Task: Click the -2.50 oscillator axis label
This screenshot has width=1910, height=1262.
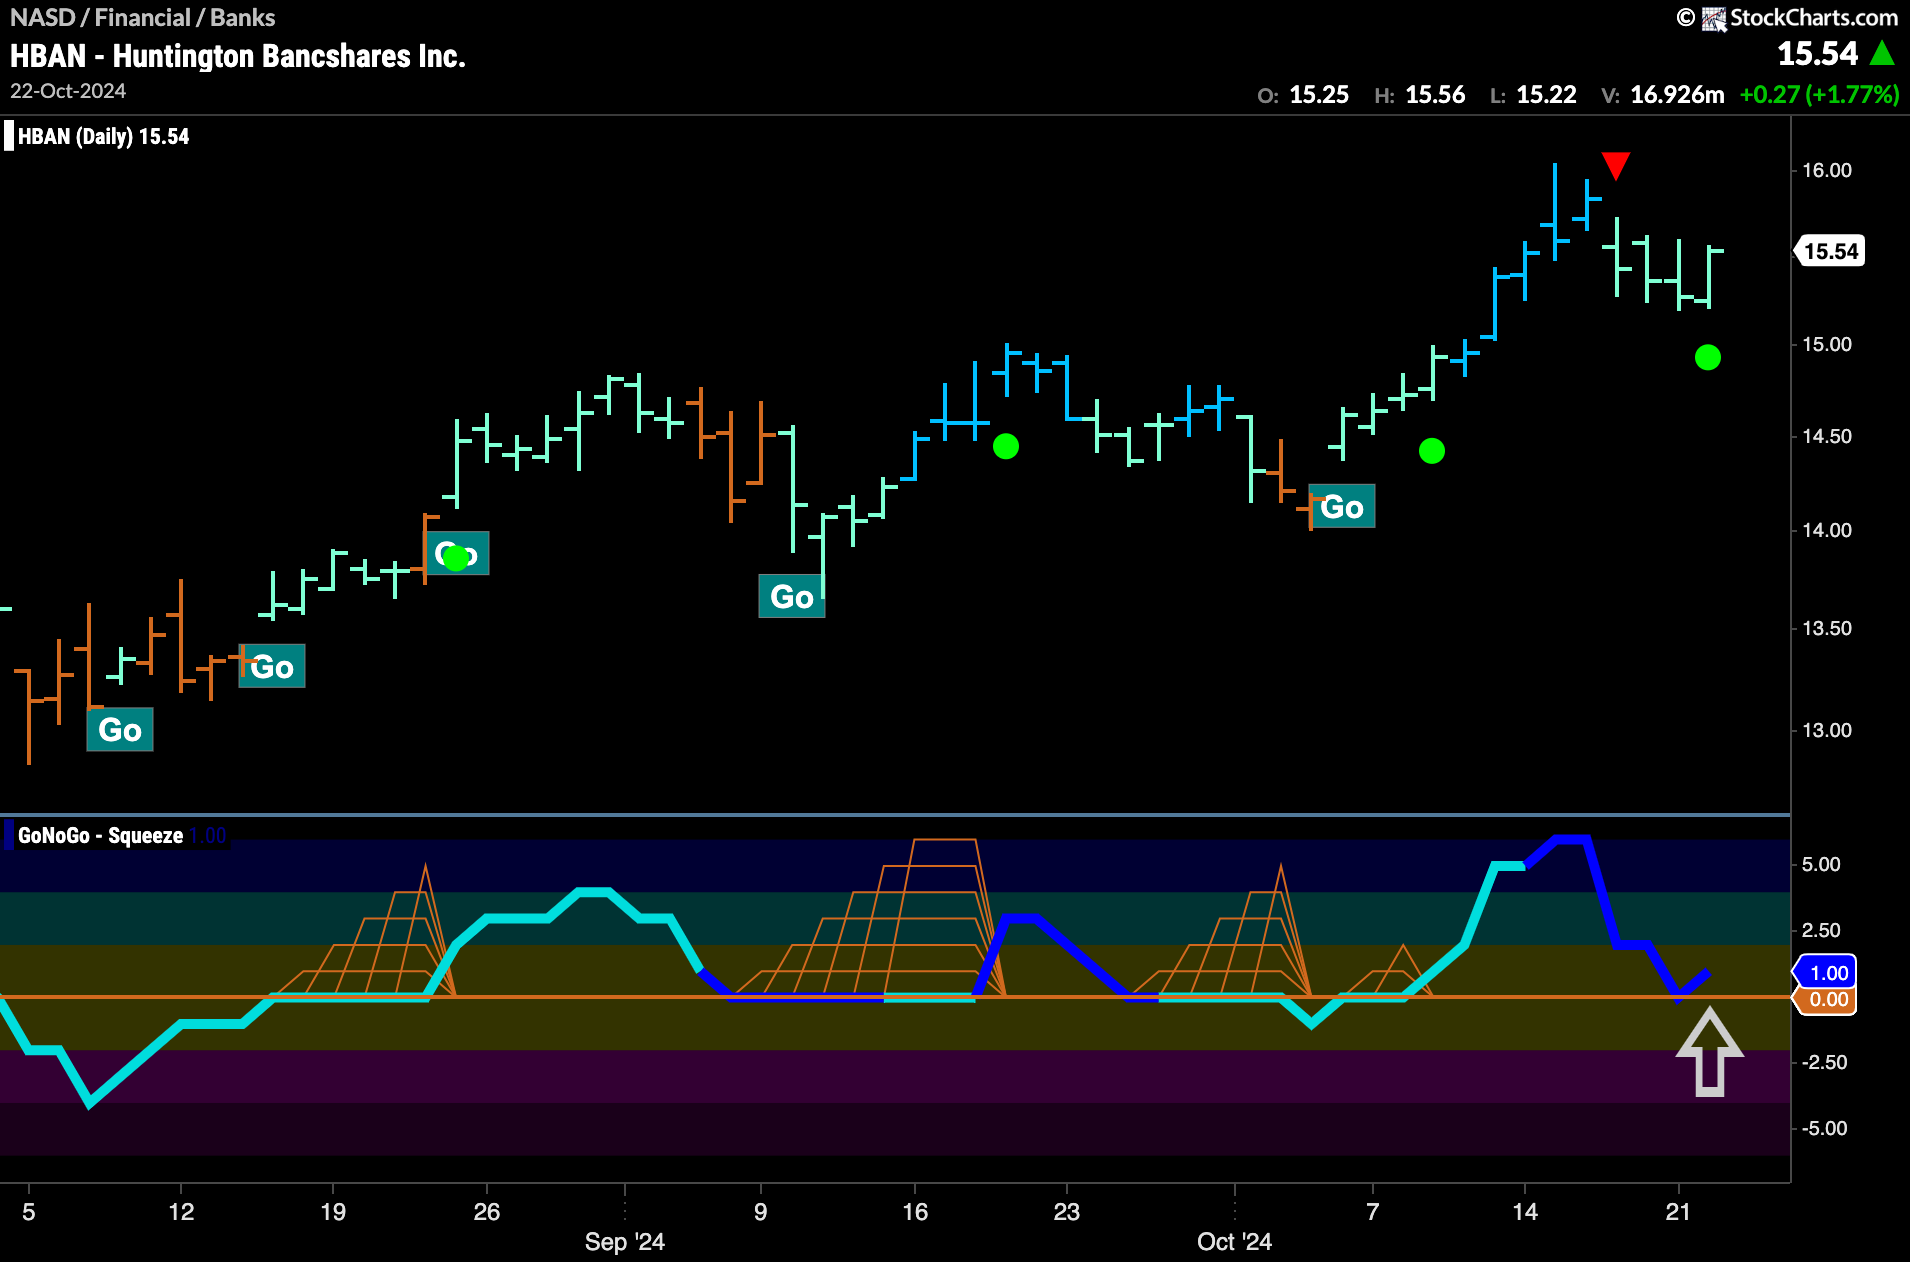Action: [x=1824, y=1062]
